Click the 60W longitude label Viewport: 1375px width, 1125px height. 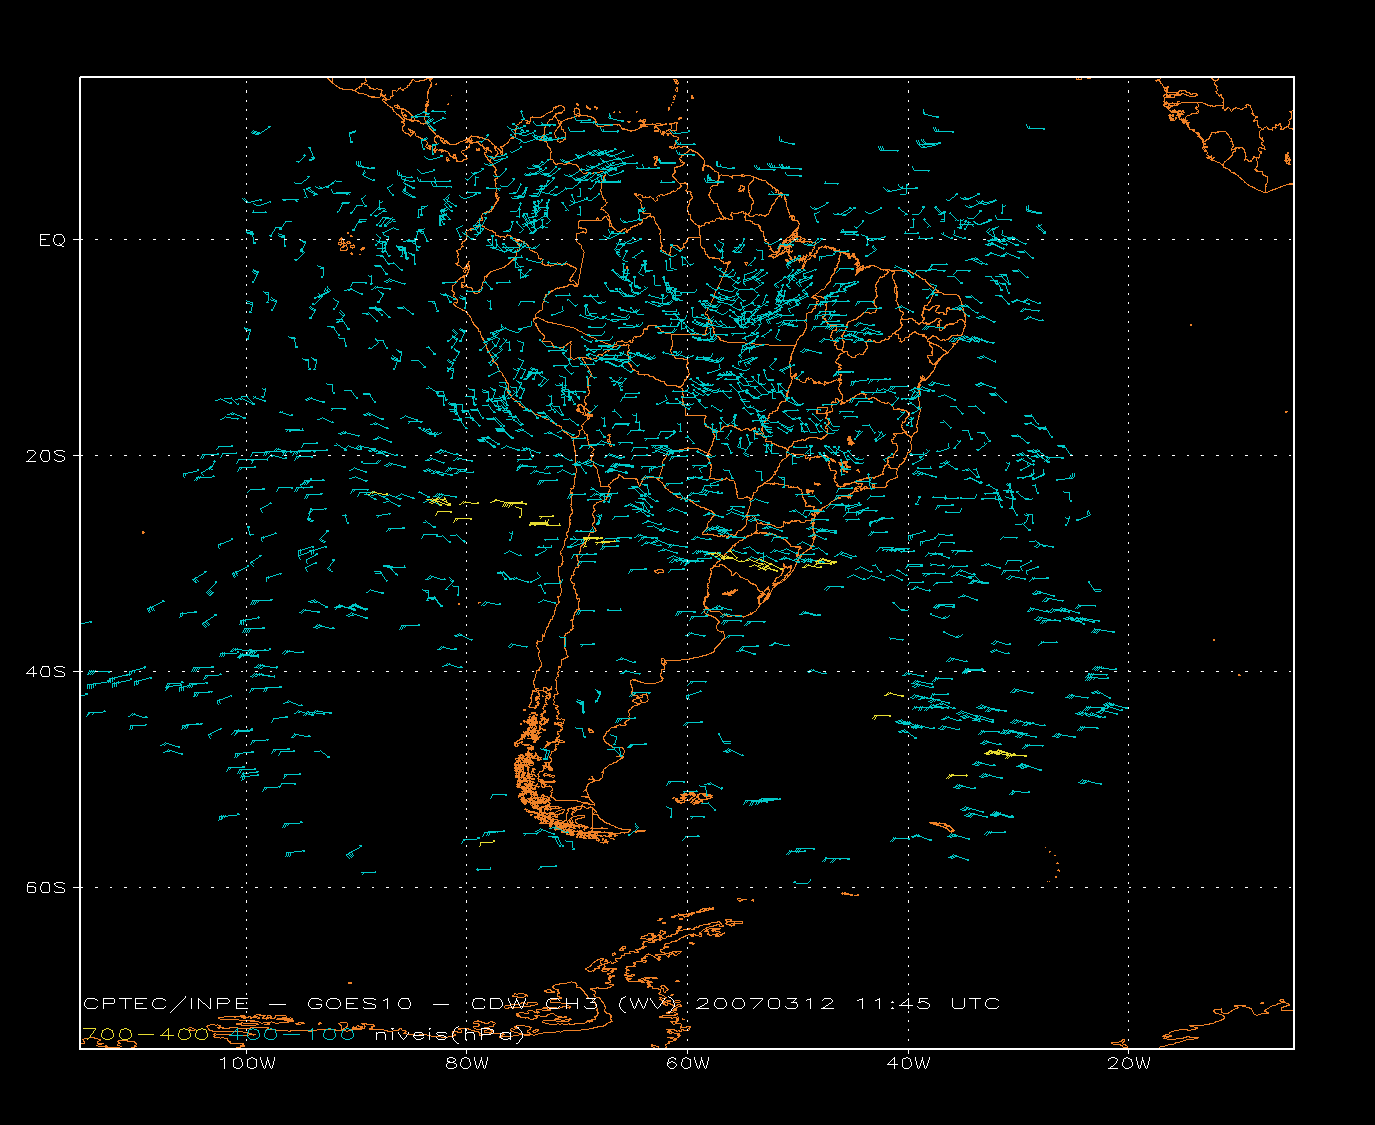click(688, 1063)
